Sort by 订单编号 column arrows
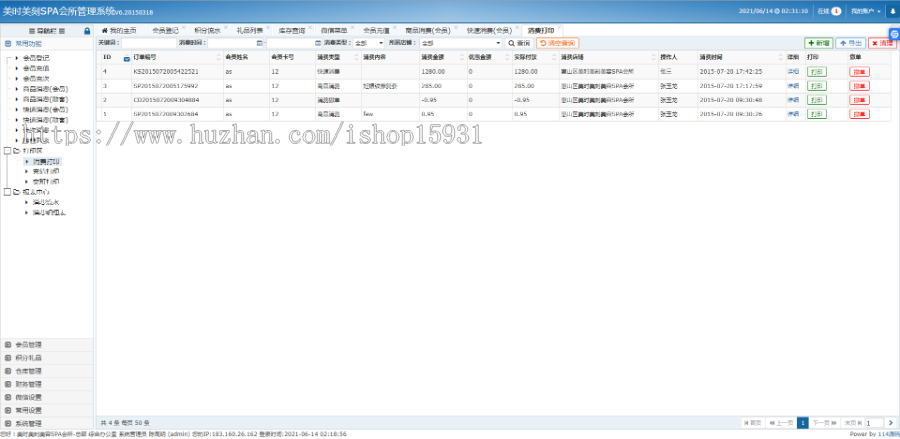 click(x=218, y=57)
